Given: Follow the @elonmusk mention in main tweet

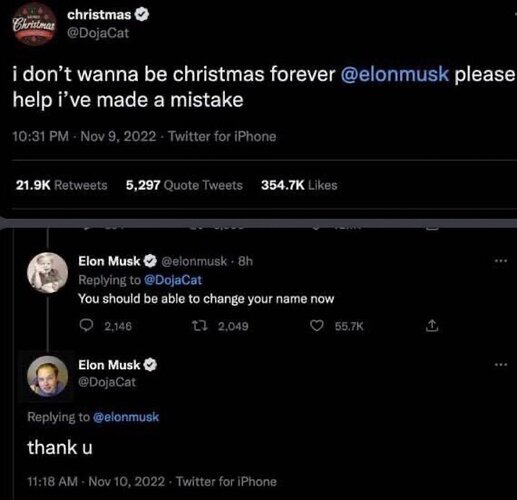Looking at the screenshot, I should (395, 74).
